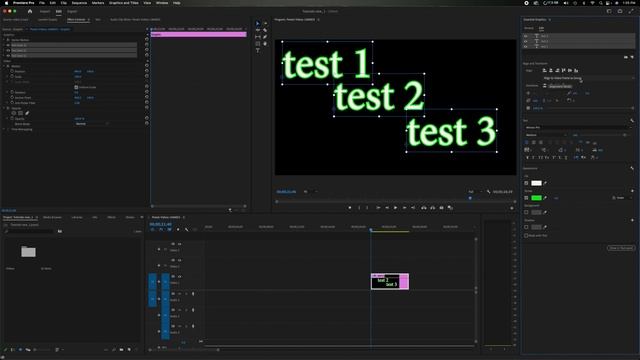Image resolution: width=640 pixels, height=360 pixels.
Task: Step back one frame
Action: (387, 208)
